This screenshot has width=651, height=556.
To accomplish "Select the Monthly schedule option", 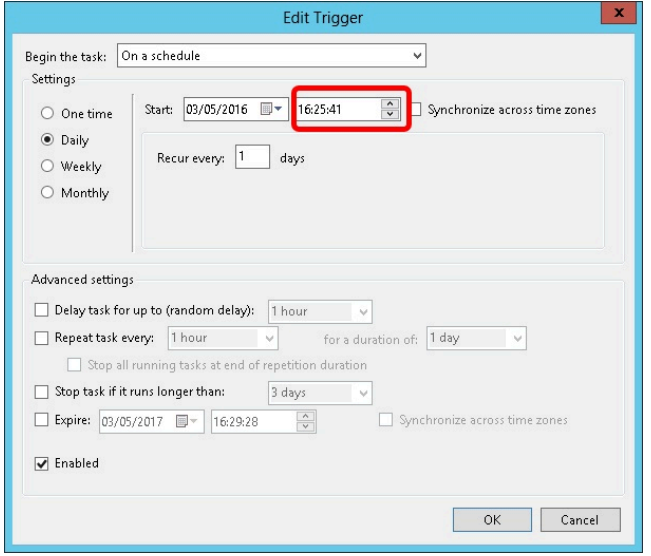I will 46,193.
